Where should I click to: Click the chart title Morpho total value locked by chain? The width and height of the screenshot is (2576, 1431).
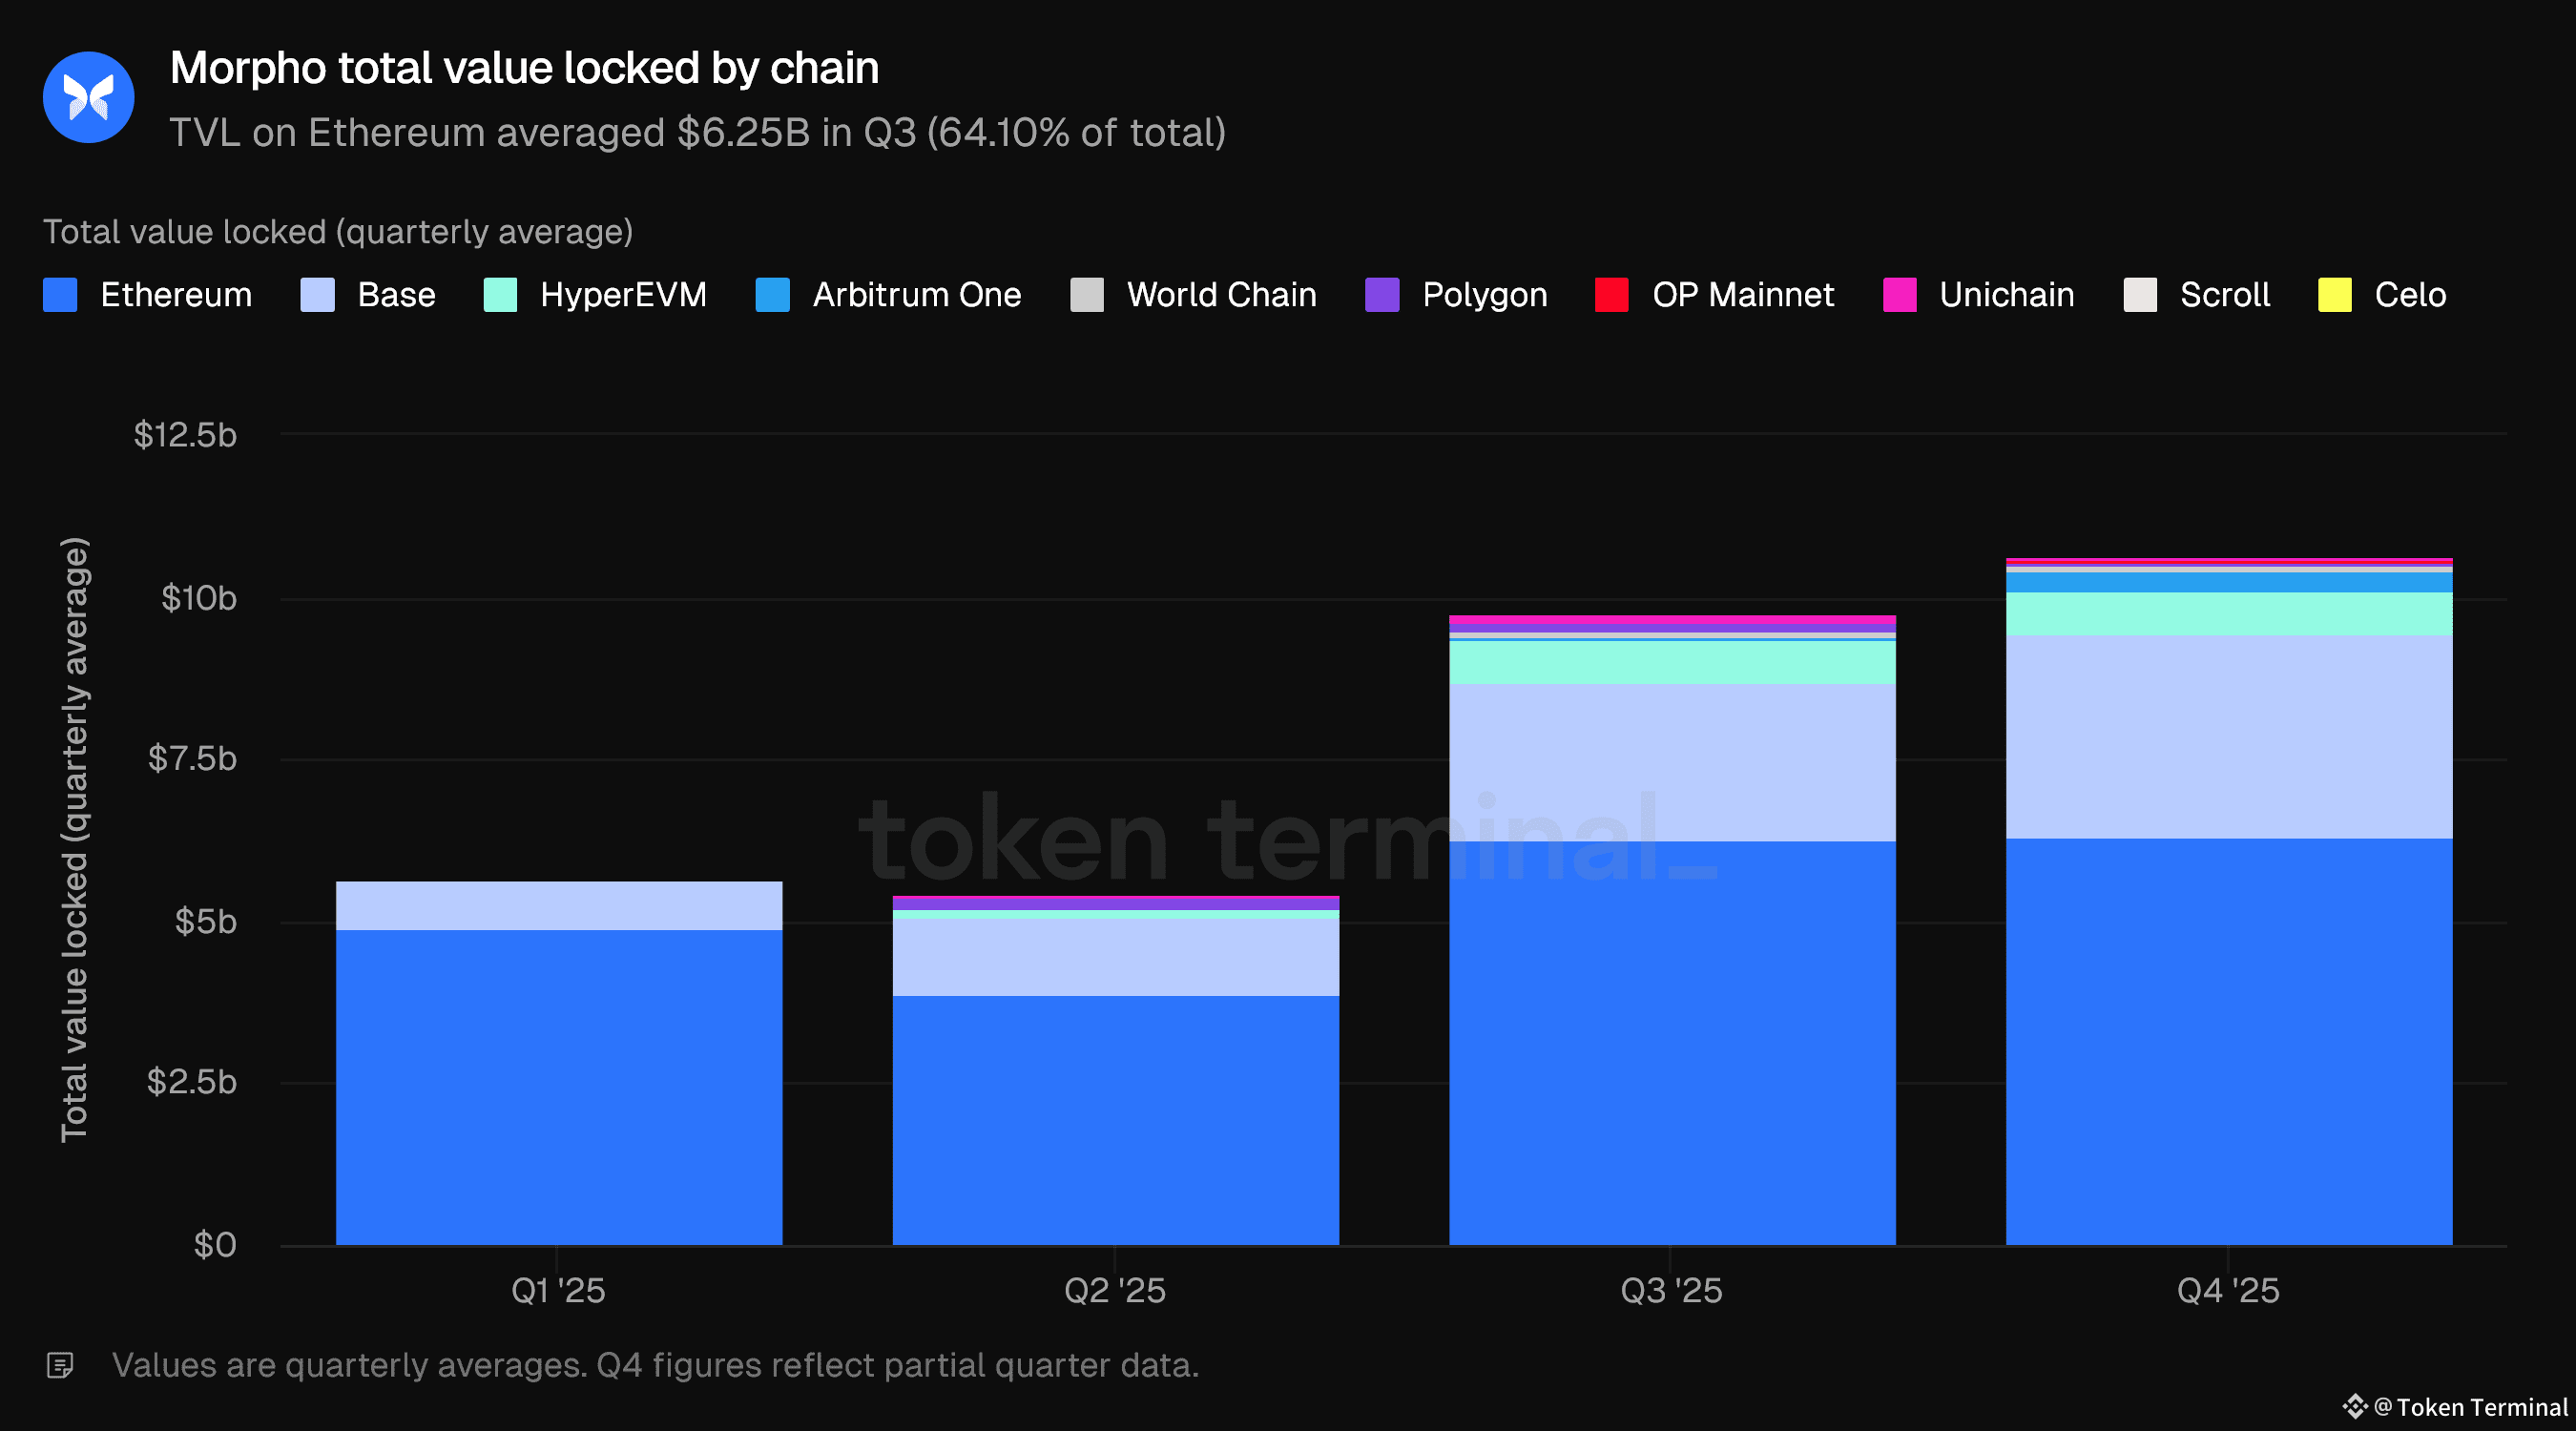click(524, 68)
